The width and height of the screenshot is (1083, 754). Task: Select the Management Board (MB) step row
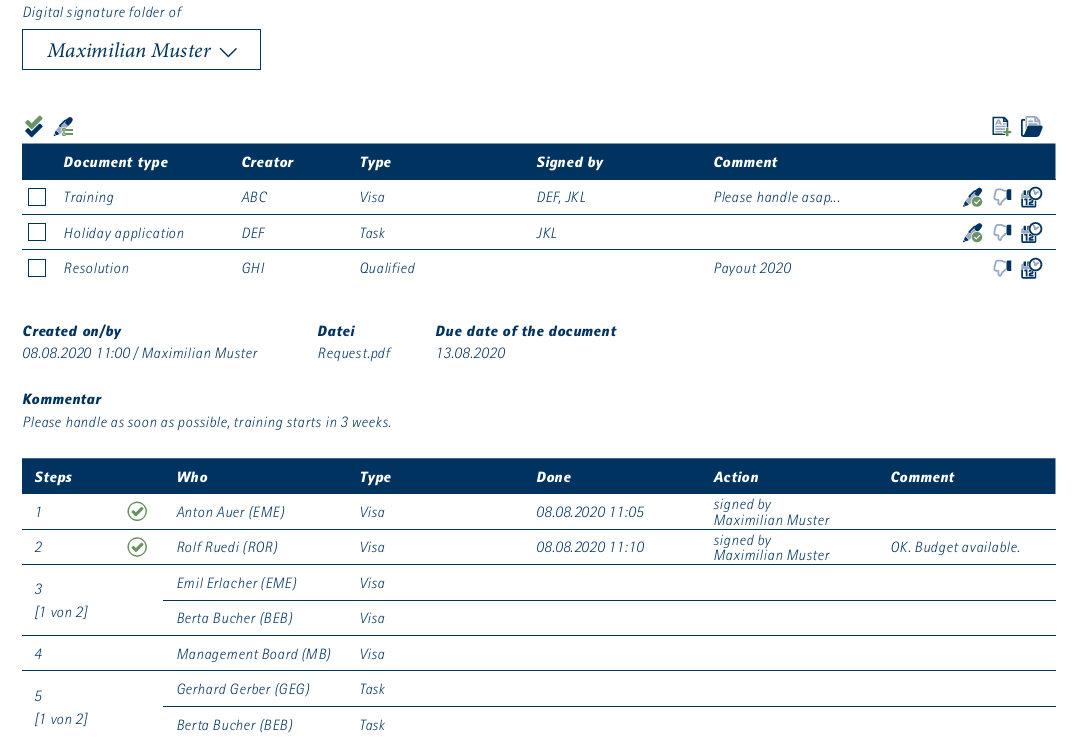coord(254,654)
